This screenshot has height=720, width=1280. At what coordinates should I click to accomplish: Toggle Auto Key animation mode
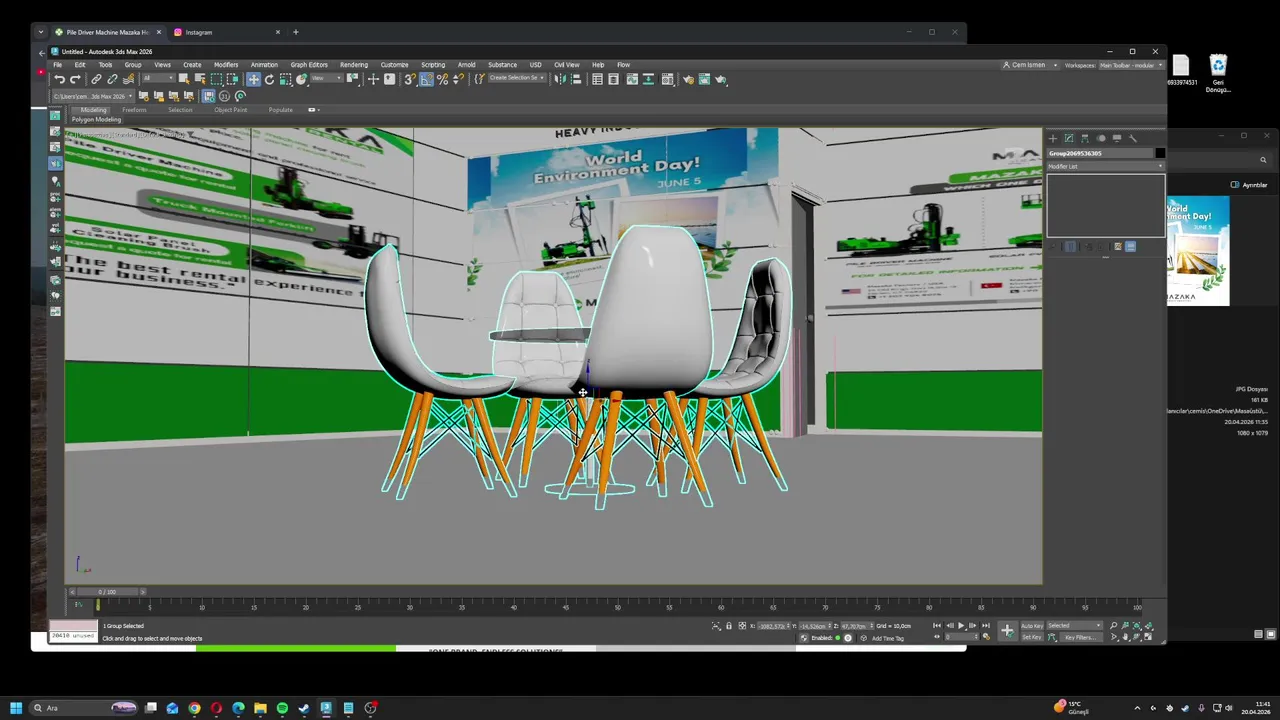pos(1031,626)
